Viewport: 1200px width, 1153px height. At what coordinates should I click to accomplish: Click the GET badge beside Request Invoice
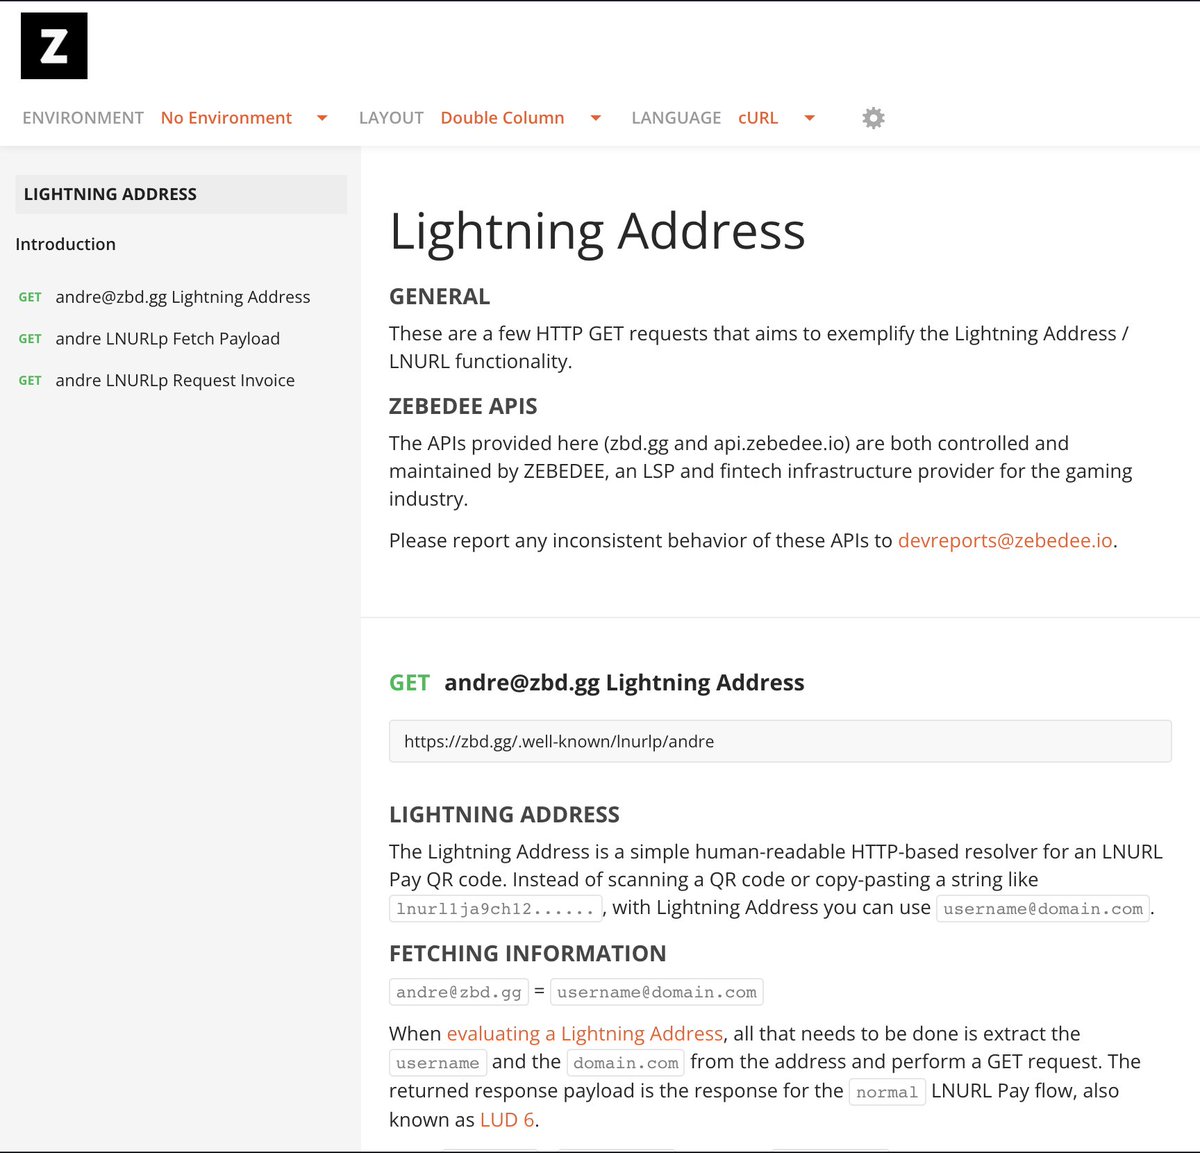(x=30, y=381)
